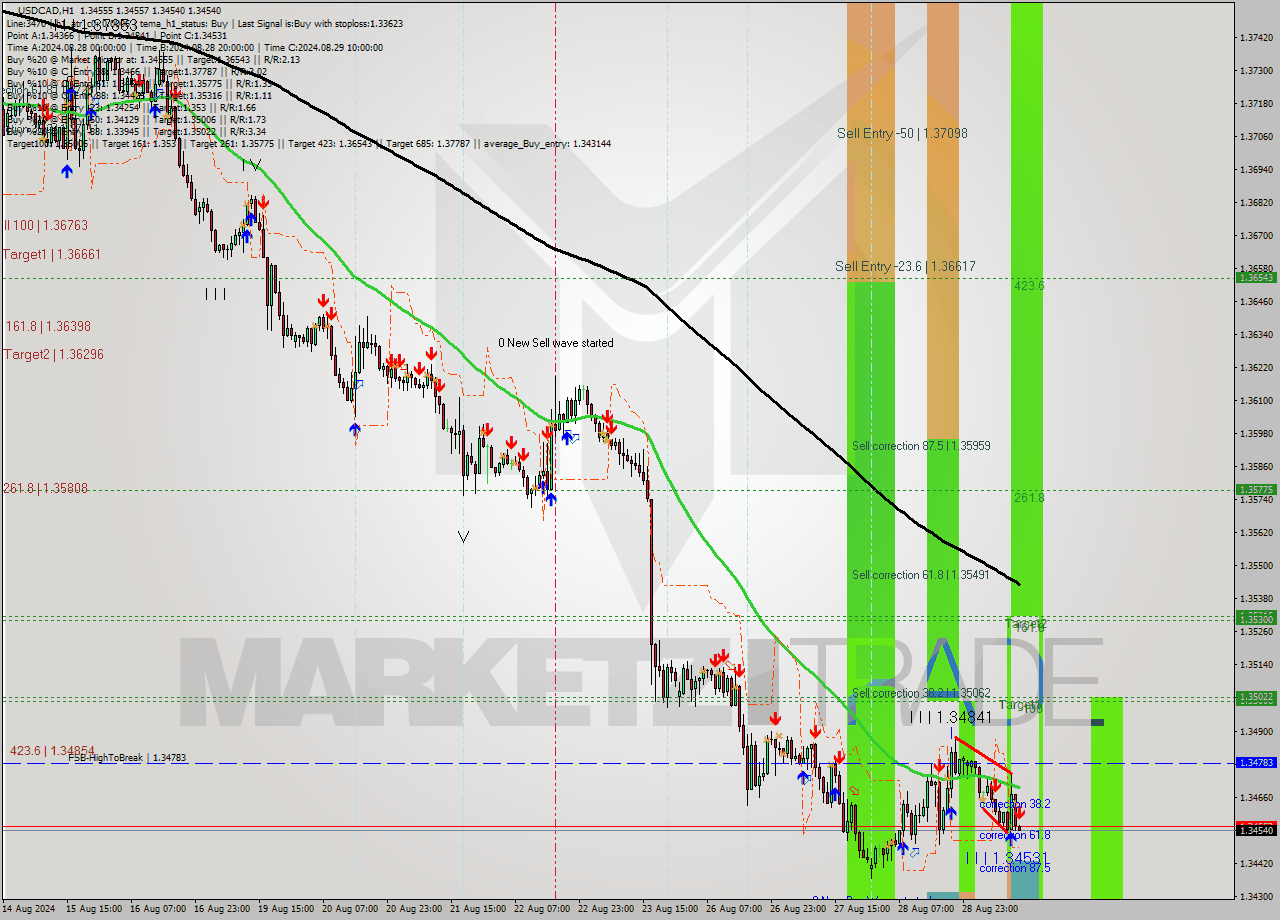Click '16 Aug 23:00' on the time axis
The height and width of the screenshot is (920, 1280).
(221, 909)
